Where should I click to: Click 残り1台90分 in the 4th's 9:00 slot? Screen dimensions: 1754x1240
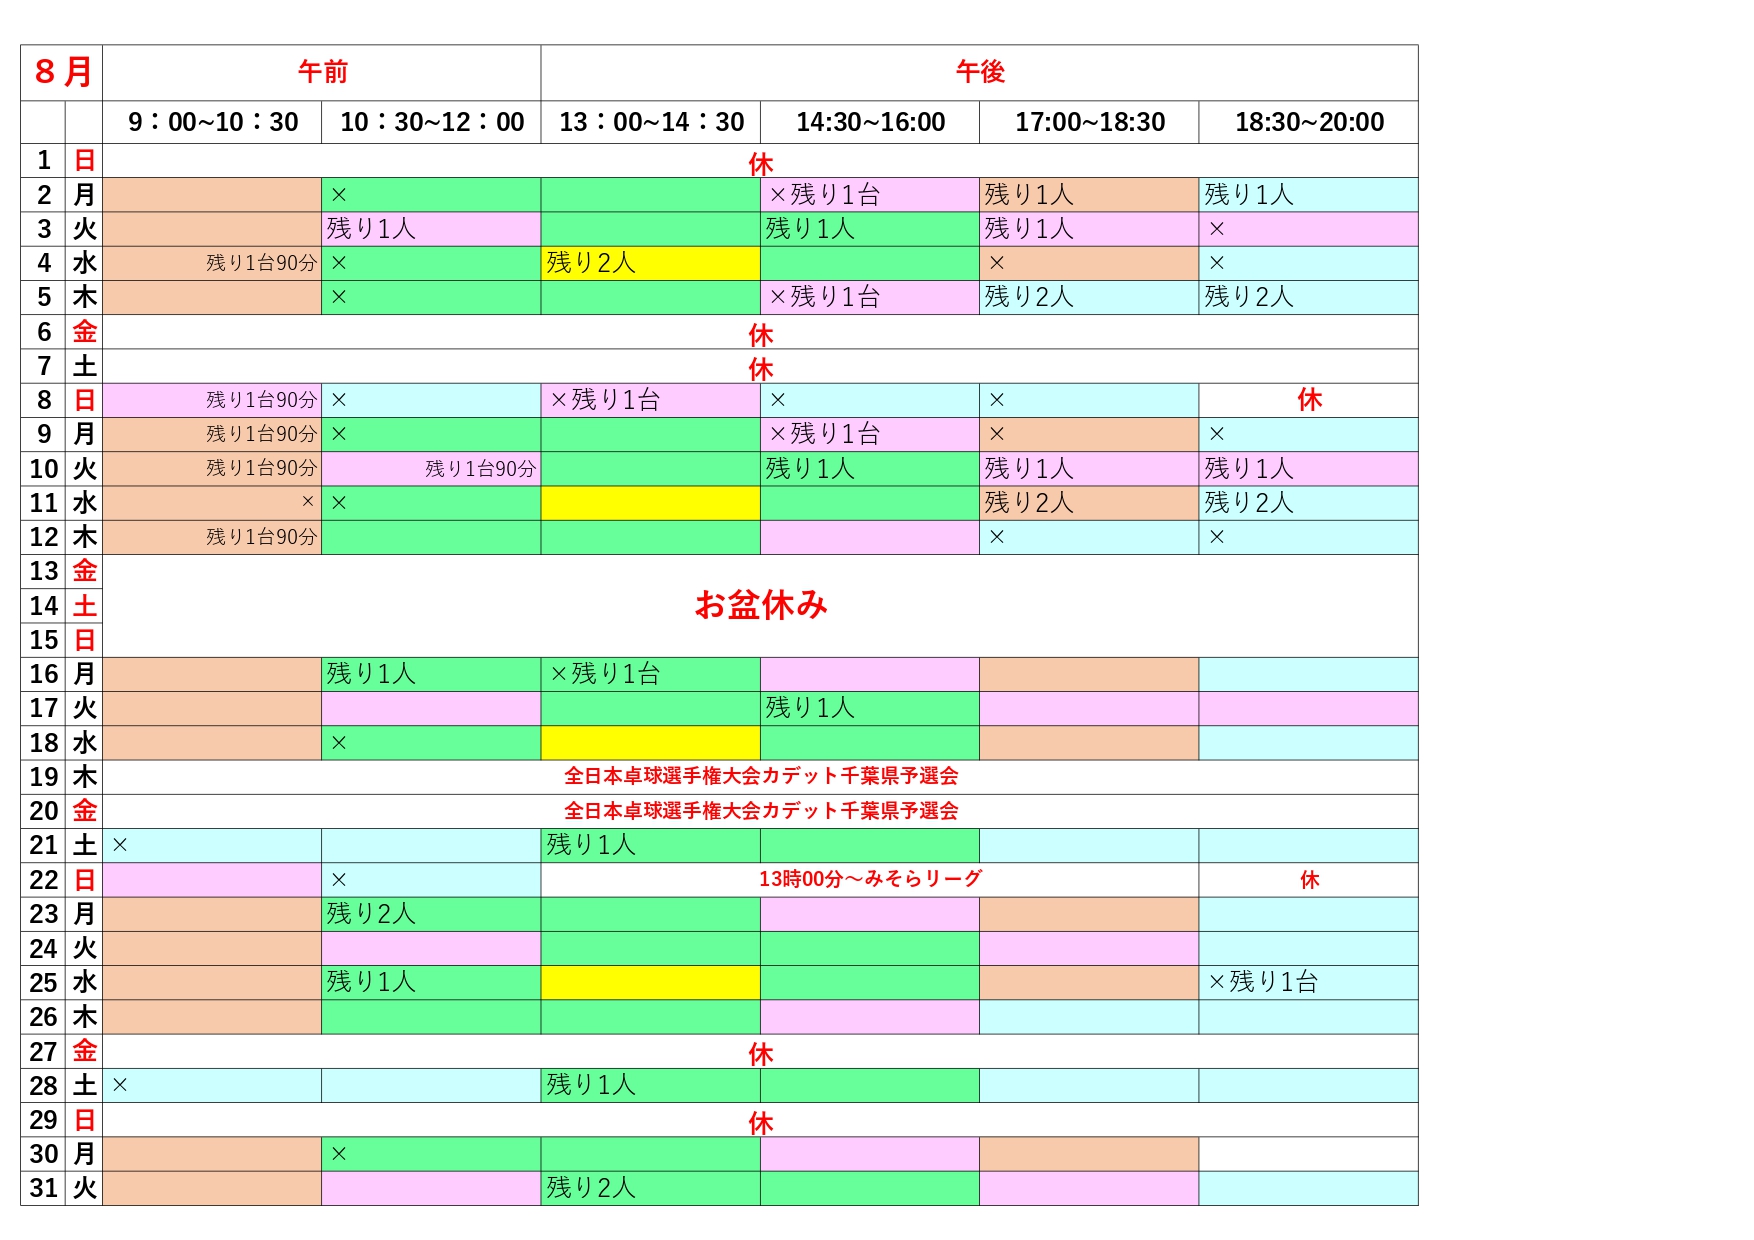[261, 263]
